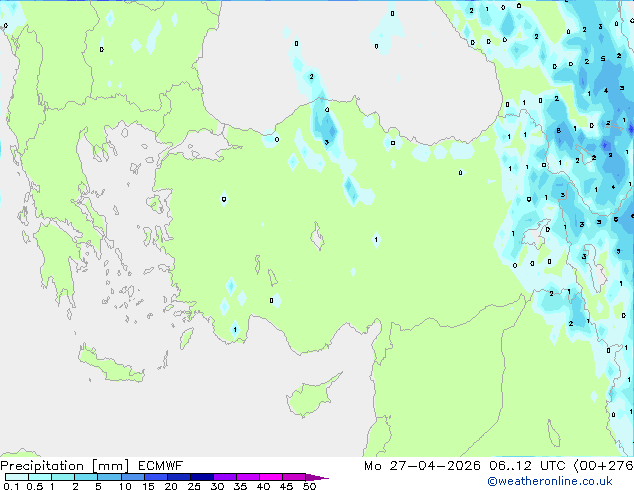Click the 25–30 mm navy legend swatch
This screenshot has height=490, width=634.
(x=202, y=477)
